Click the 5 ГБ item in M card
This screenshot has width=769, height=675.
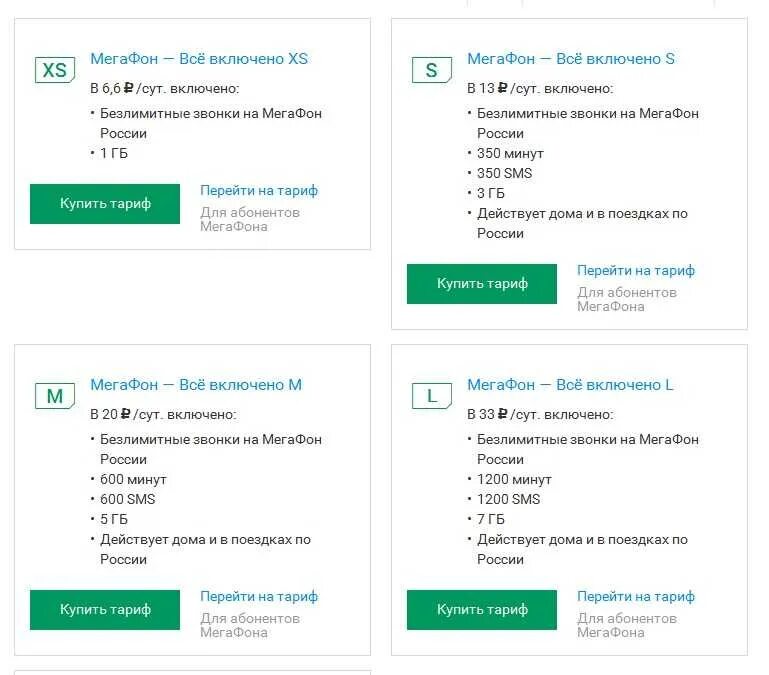(x=114, y=519)
